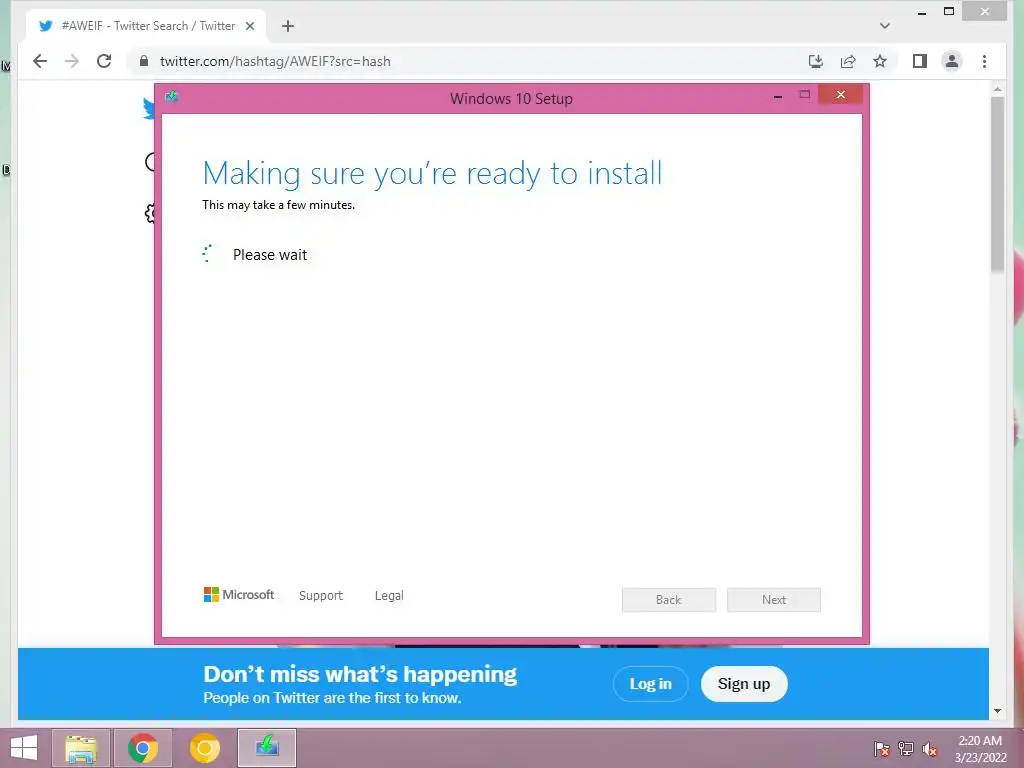Open the Chrome three-dot menu
Viewport: 1024px width, 768px height.
(984, 61)
